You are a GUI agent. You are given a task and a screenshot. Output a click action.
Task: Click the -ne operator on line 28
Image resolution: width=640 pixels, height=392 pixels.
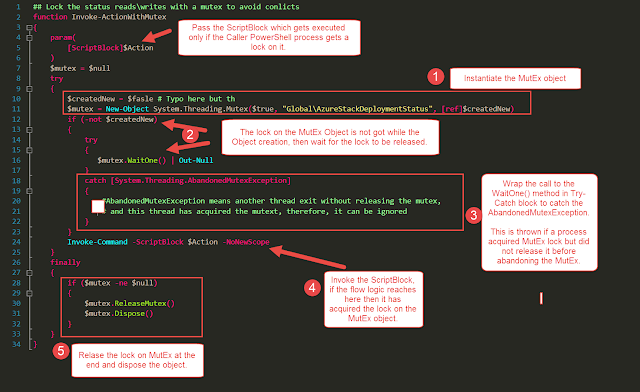click(x=121, y=283)
